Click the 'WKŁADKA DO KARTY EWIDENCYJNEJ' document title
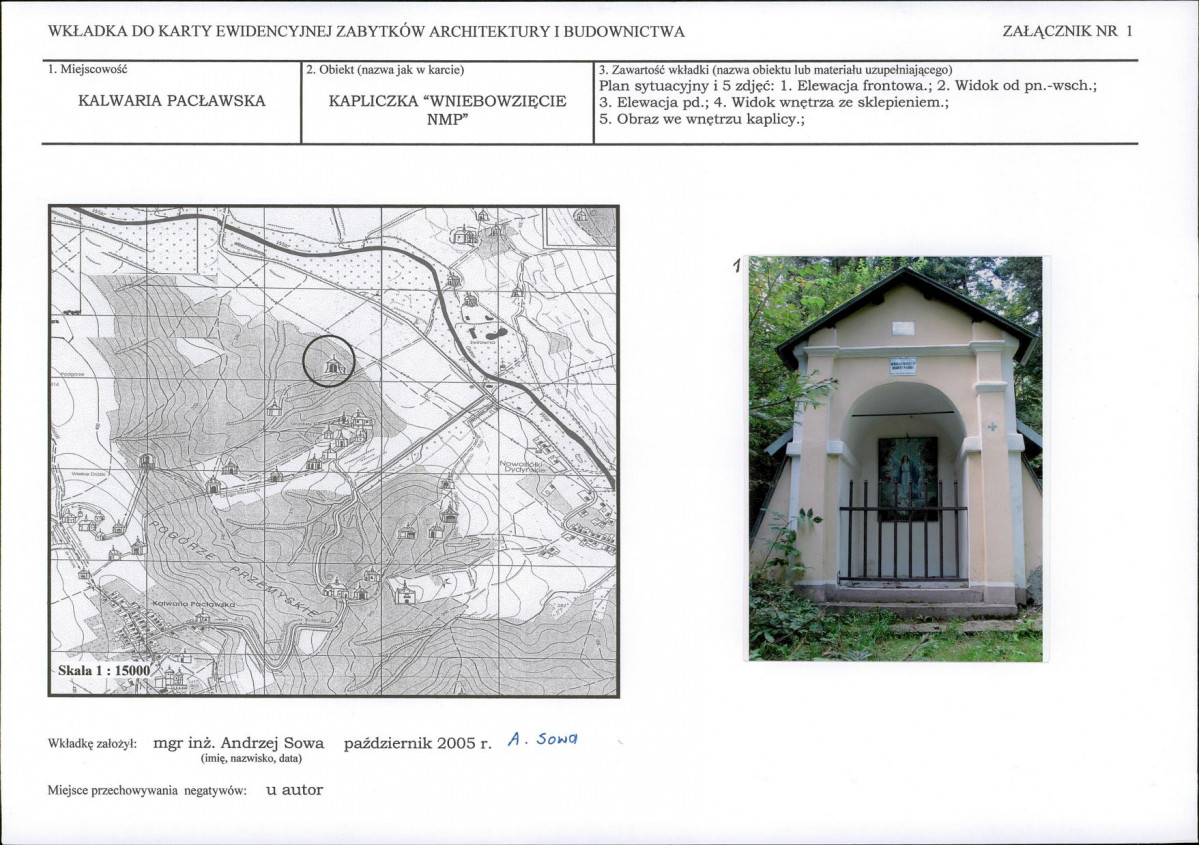 click(x=366, y=31)
